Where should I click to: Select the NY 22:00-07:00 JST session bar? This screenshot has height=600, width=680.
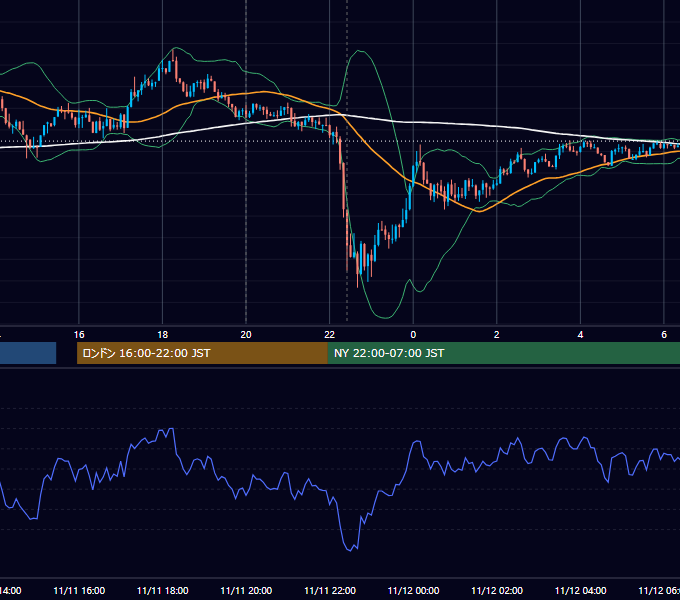[503, 353]
